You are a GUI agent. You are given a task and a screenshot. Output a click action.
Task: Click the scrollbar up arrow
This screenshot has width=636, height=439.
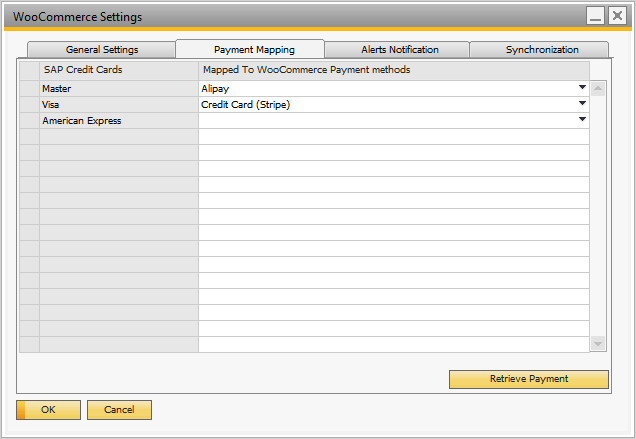click(x=598, y=88)
